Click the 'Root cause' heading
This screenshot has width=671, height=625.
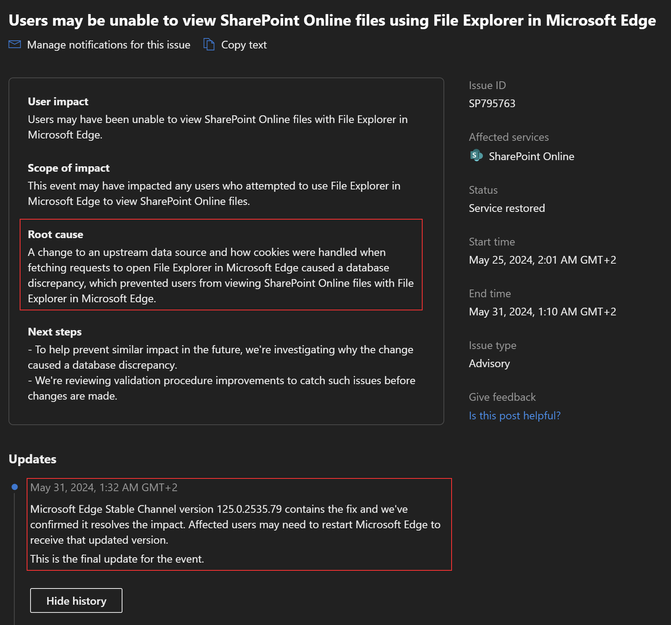56,234
